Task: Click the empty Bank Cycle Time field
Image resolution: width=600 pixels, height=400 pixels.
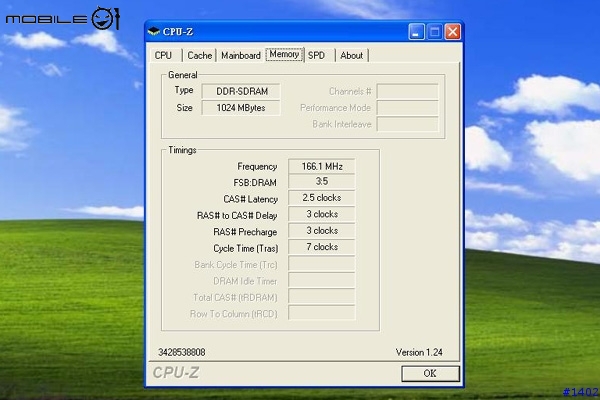Action: tap(322, 264)
